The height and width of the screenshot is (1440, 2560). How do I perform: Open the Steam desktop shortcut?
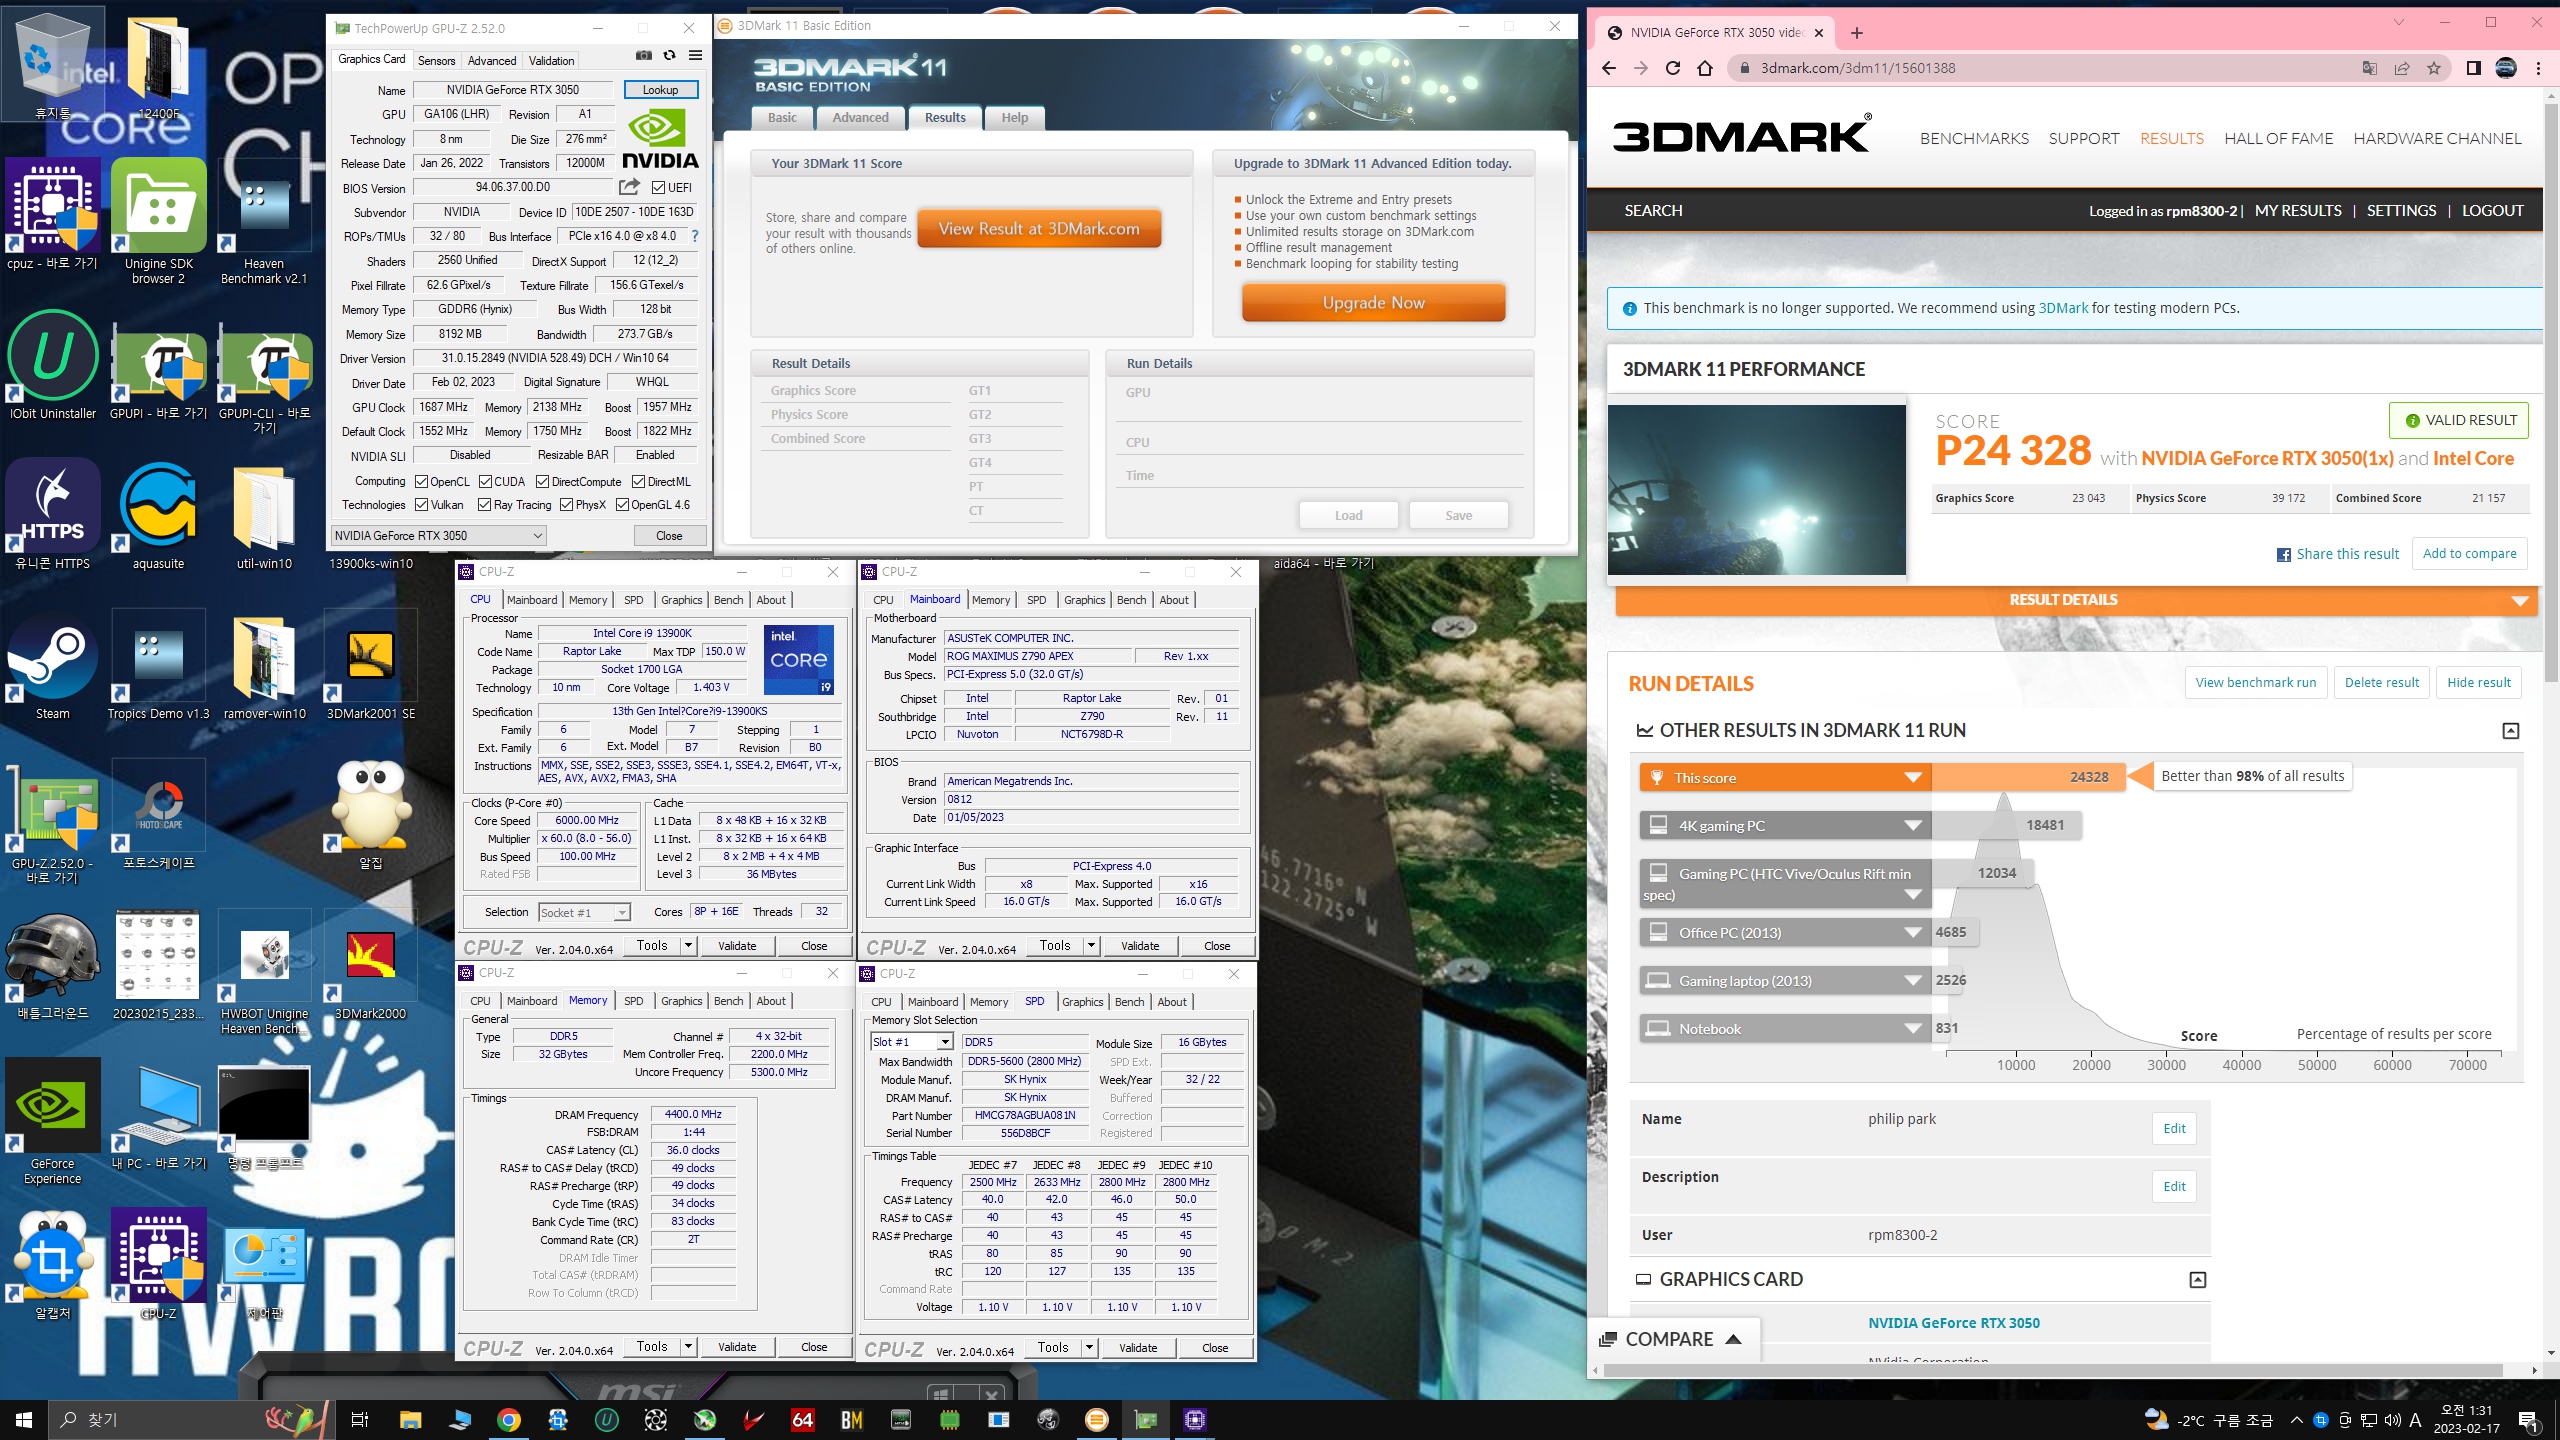53,666
